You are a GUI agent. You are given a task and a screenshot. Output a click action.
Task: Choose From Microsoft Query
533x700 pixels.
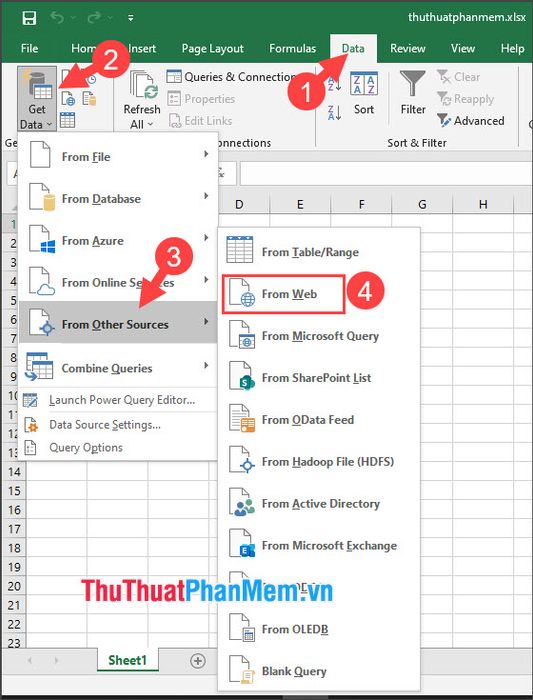pos(319,336)
